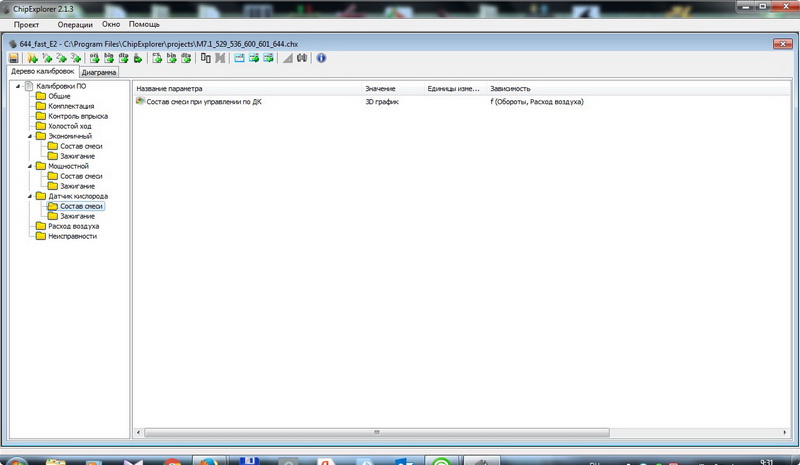Viewport: 800px width, 465px height.
Task: Click the blue info icon in toolbar
Action: [x=321, y=58]
